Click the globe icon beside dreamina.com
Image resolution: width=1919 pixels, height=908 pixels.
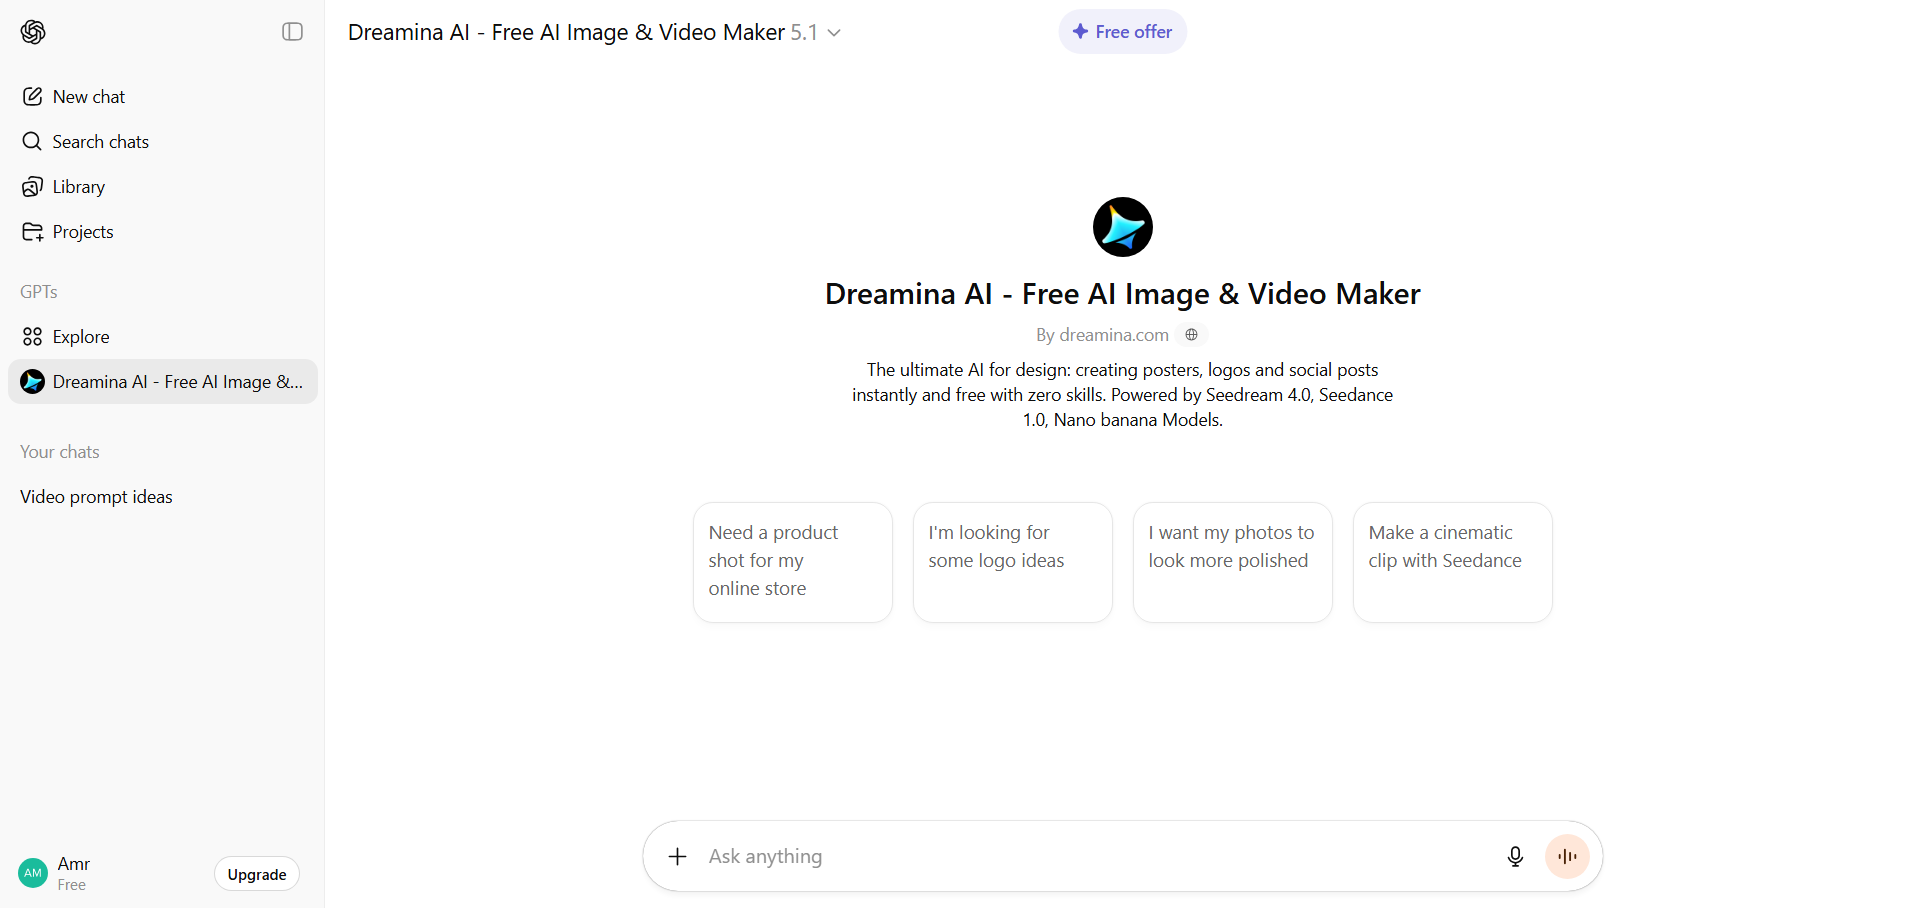click(1191, 335)
